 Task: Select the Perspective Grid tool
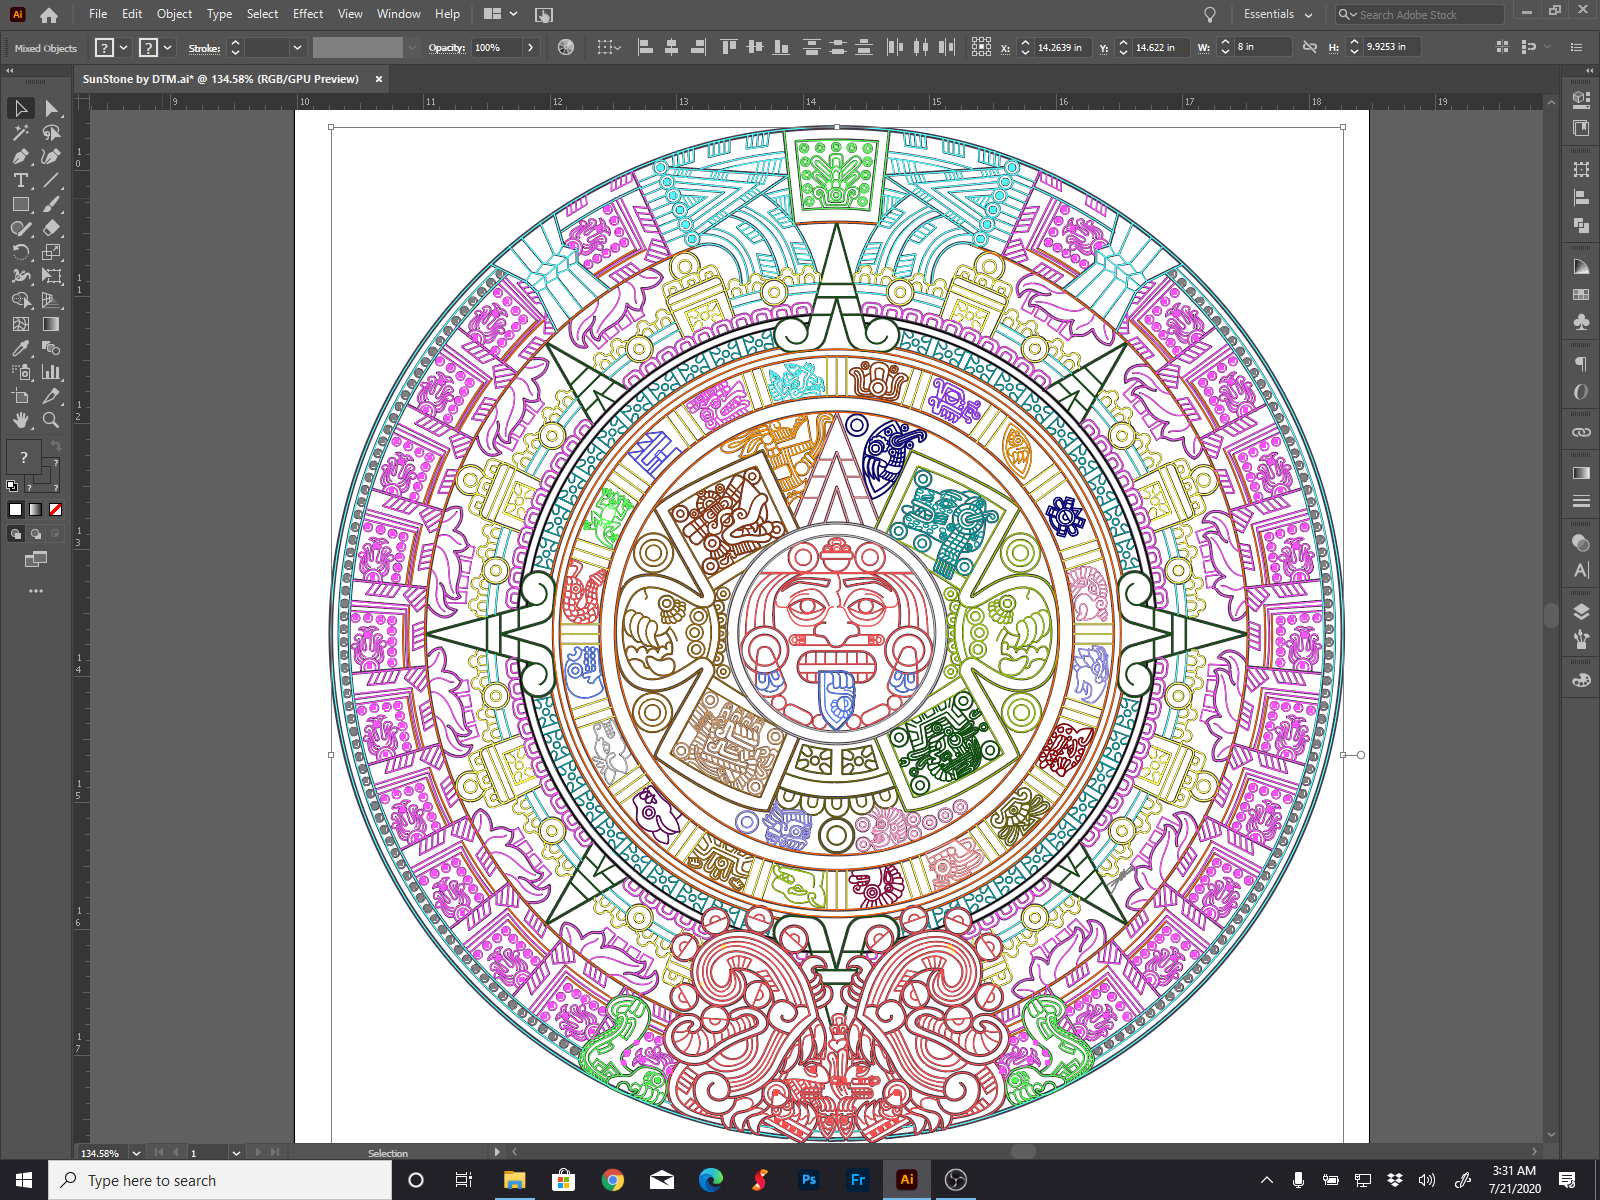(x=51, y=300)
